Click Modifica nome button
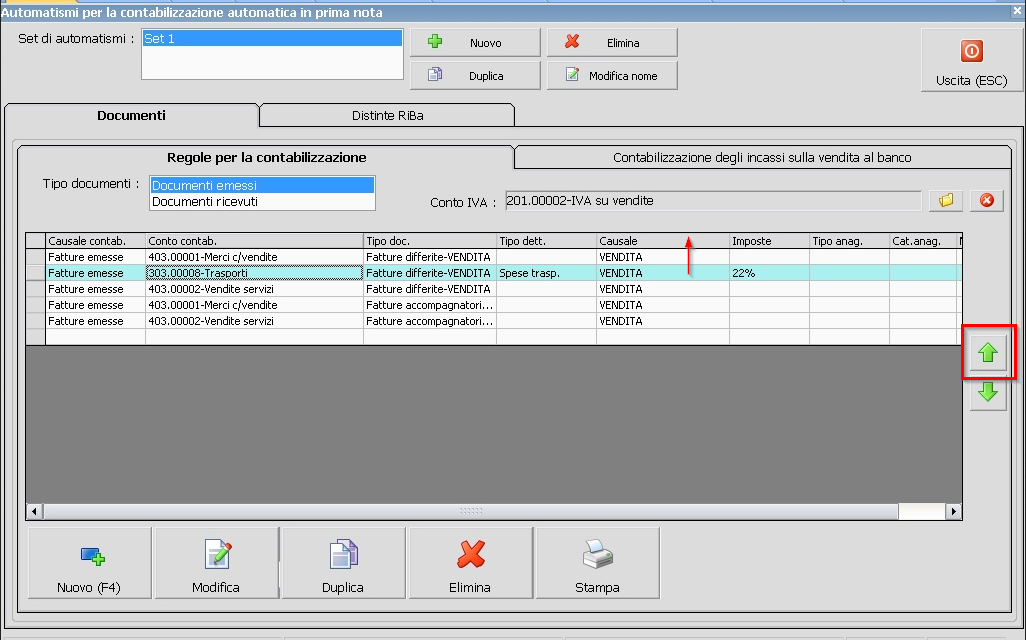 612,75
